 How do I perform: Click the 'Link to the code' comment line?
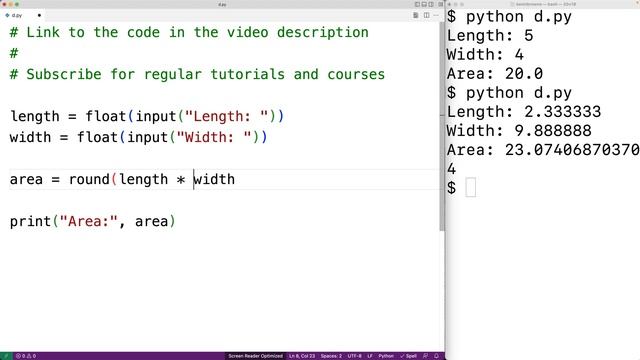click(x=189, y=32)
